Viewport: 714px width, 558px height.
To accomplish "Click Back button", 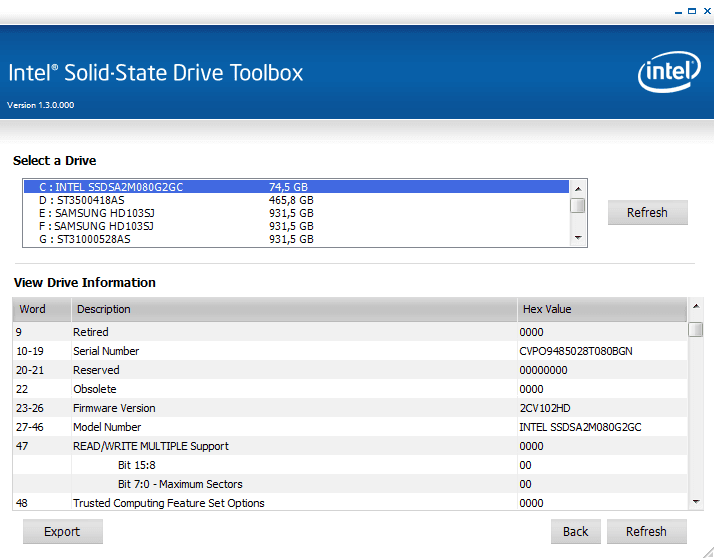I will point(576,531).
